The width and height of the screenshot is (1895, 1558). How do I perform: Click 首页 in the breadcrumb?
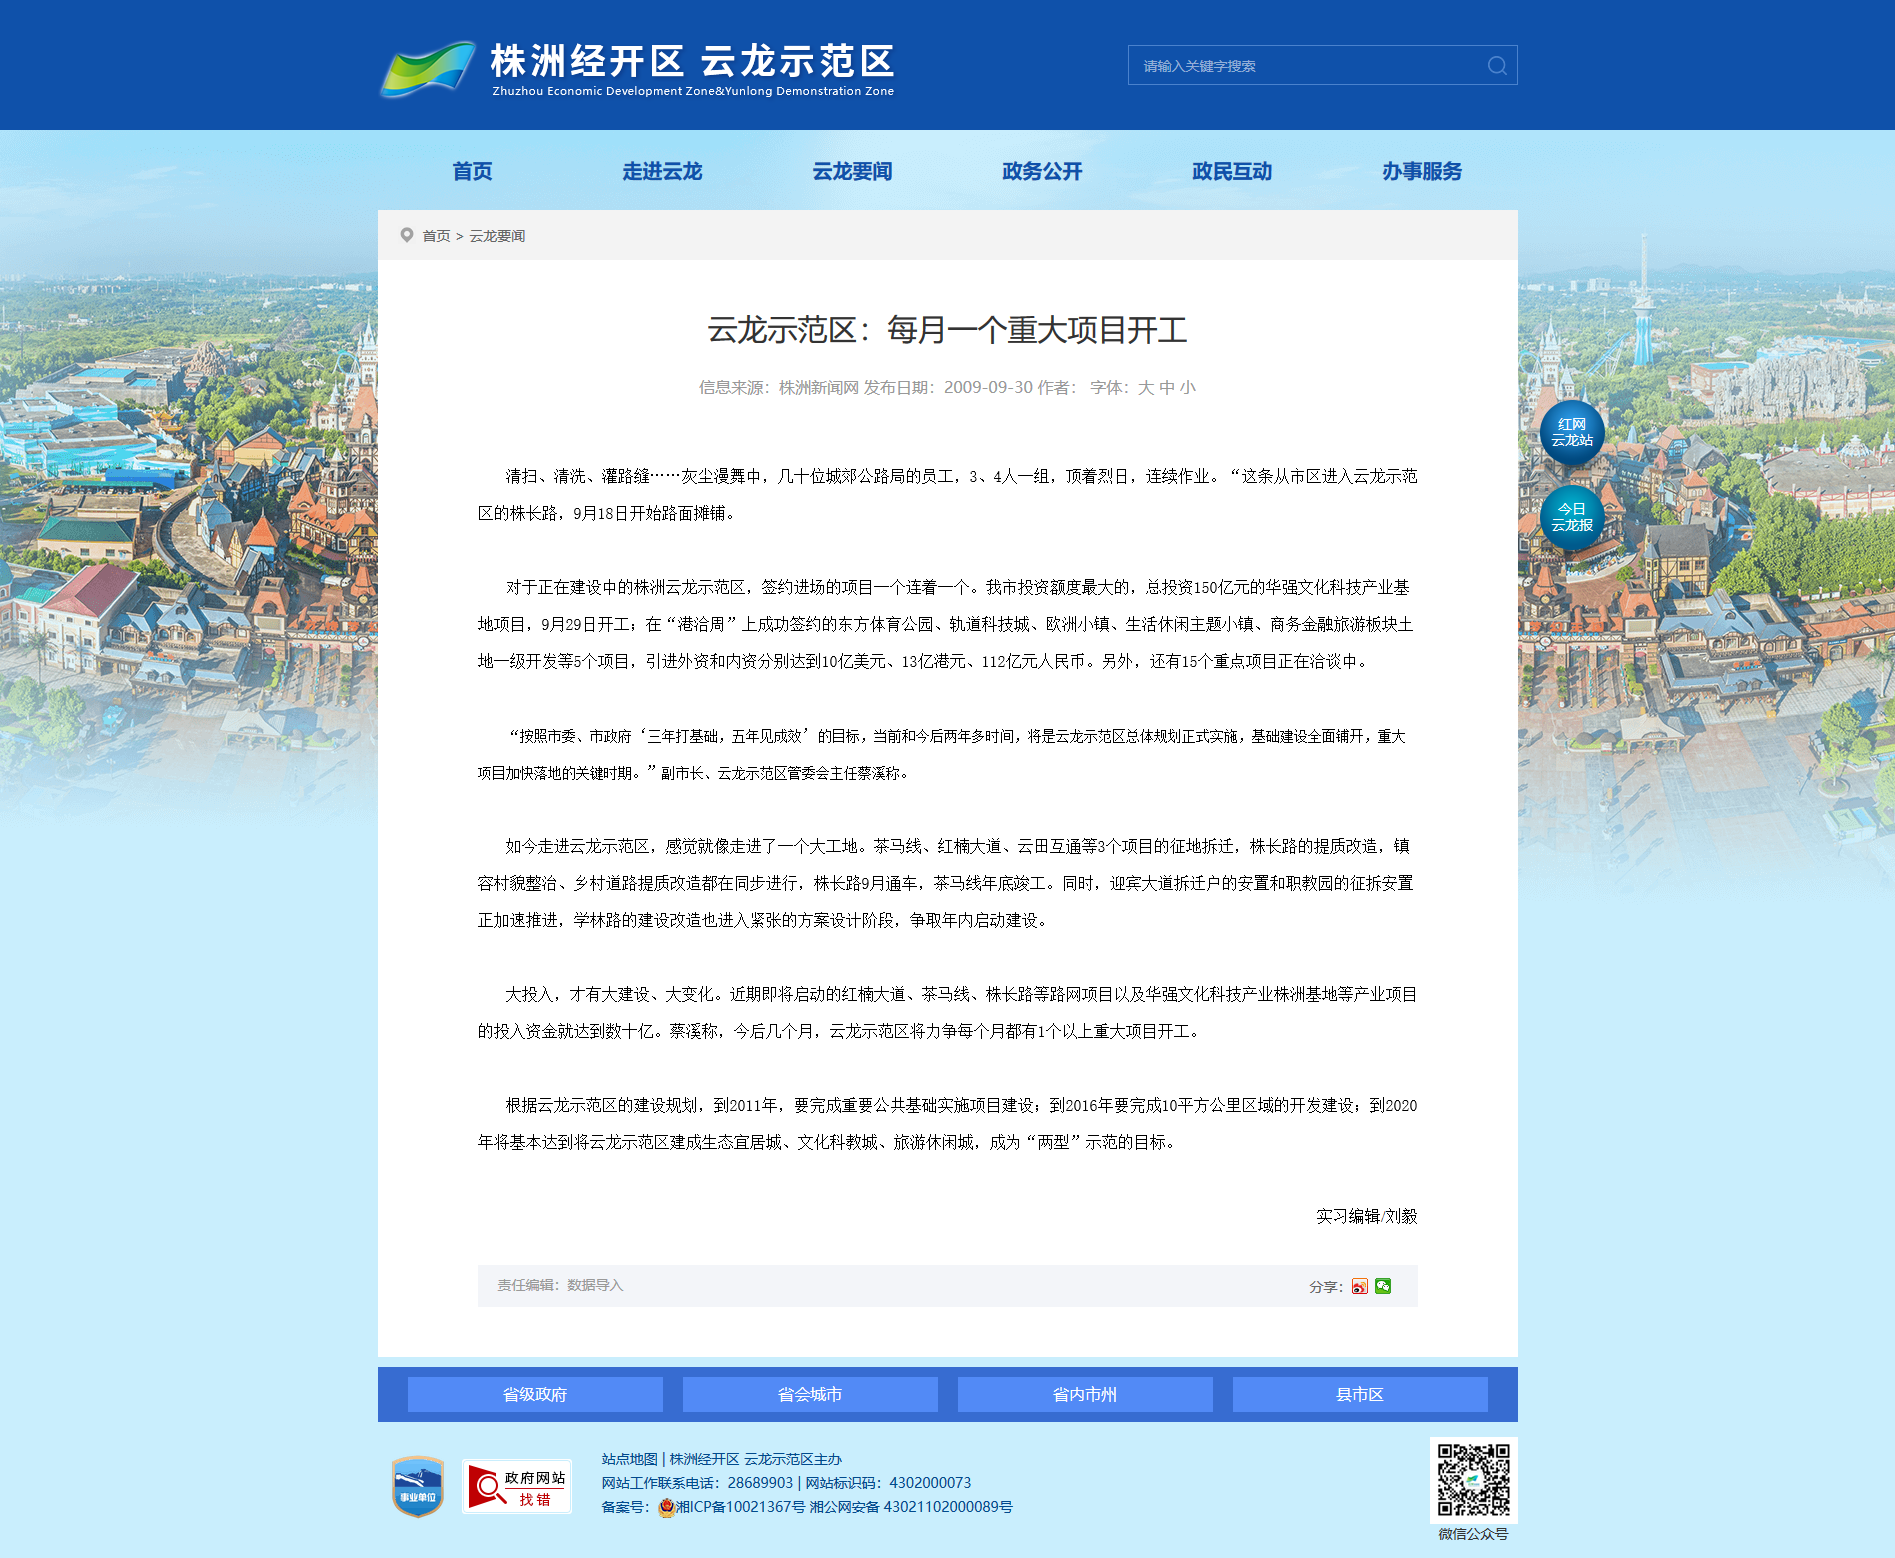click(436, 236)
